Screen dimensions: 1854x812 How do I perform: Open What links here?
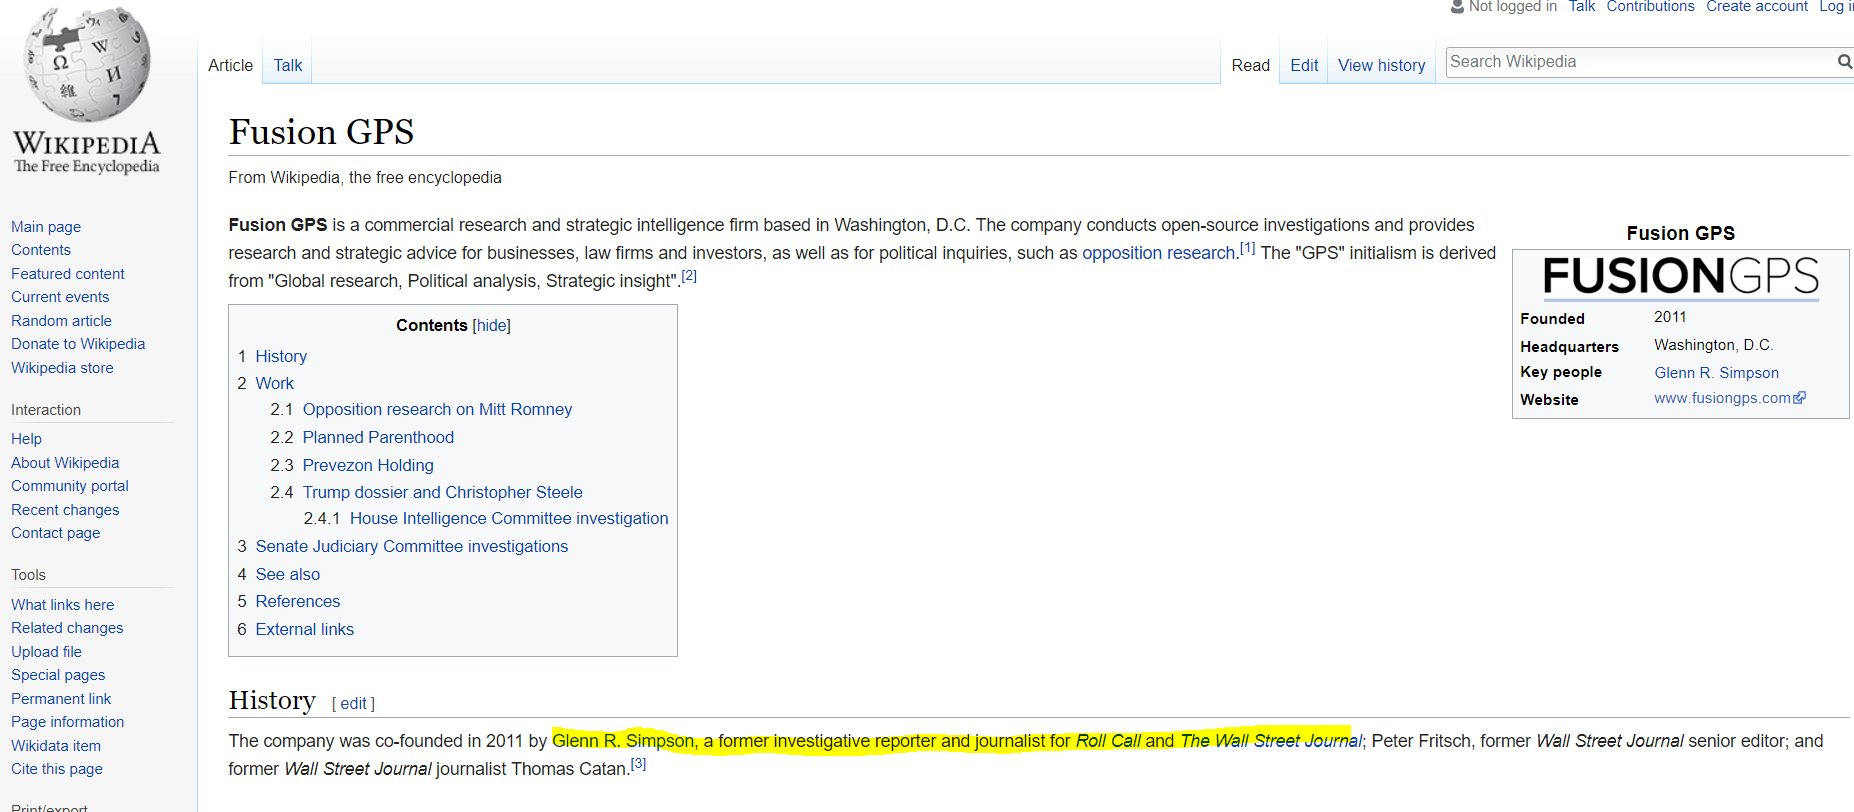63,605
